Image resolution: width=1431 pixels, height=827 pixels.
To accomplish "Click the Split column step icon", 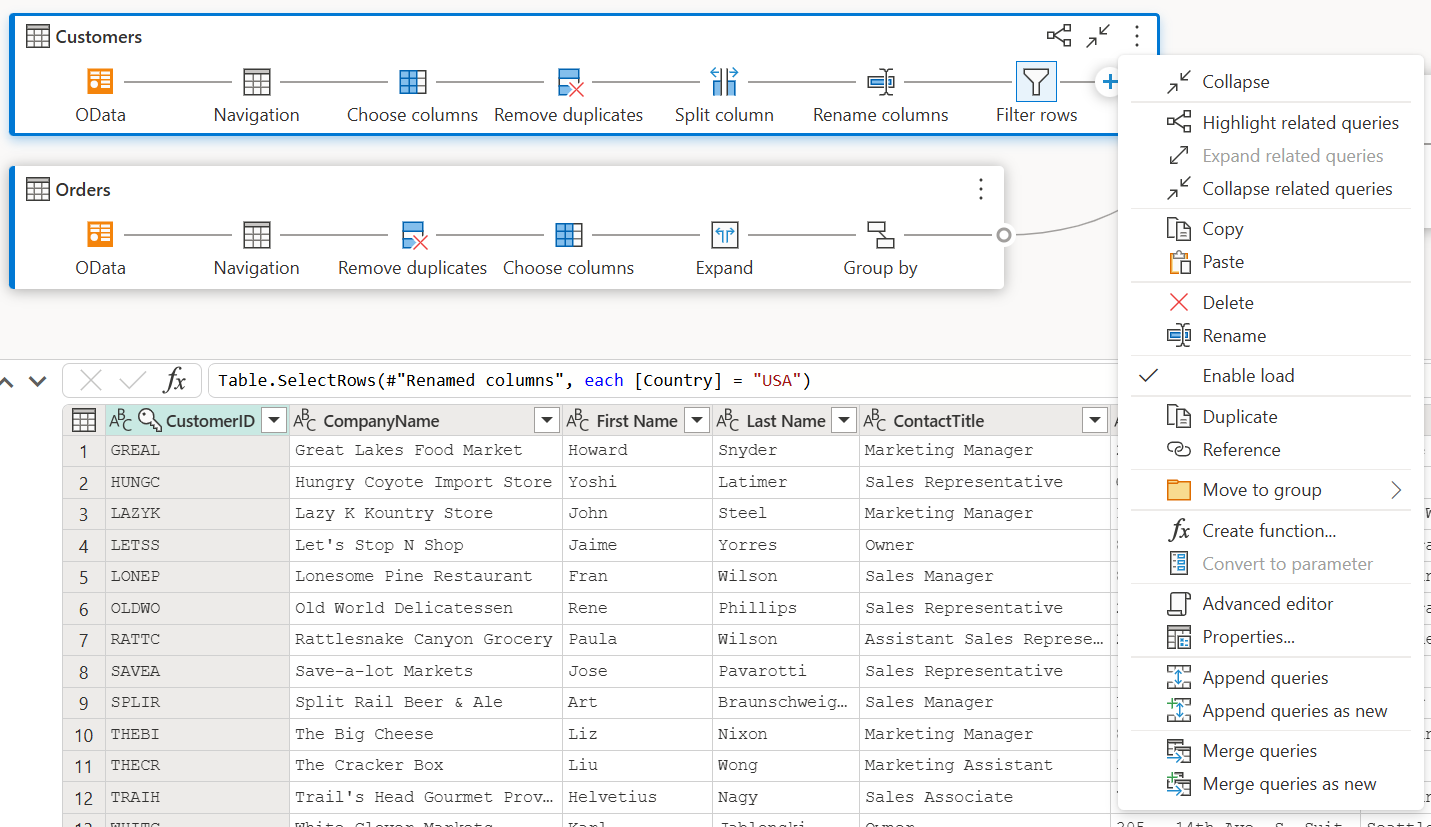I will (724, 82).
